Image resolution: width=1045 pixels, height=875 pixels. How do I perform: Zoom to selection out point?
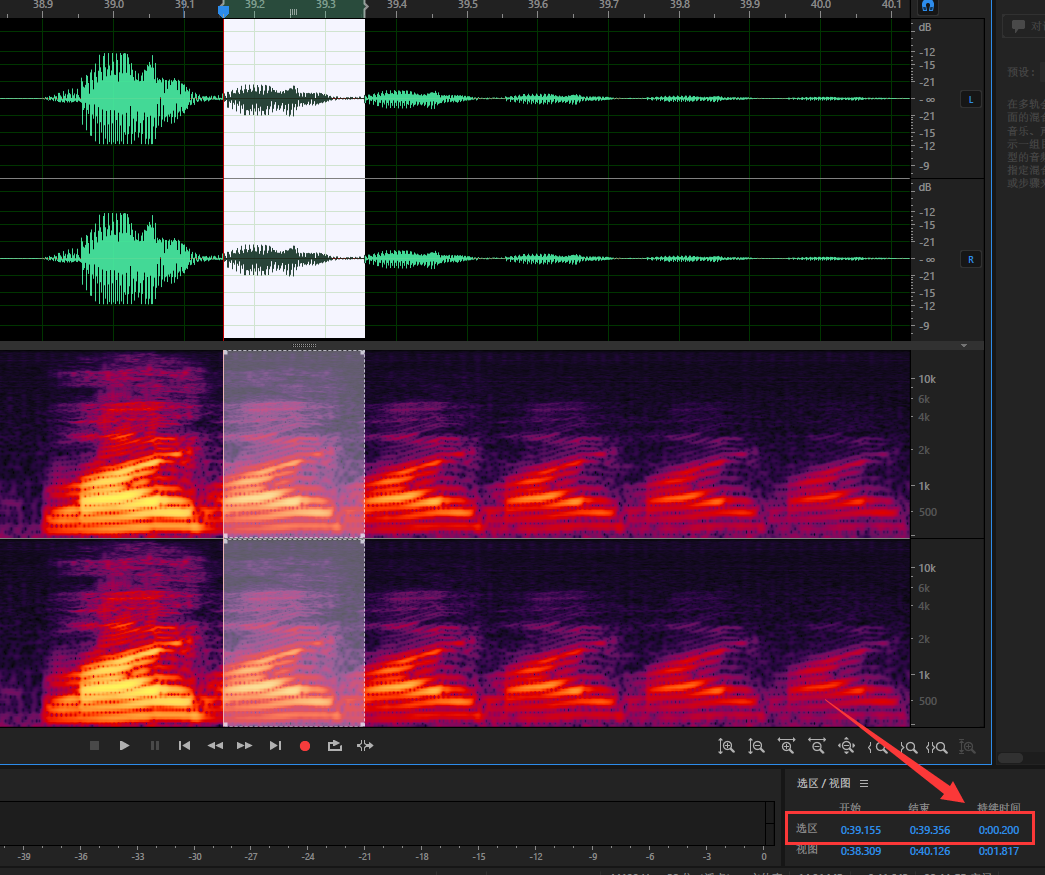tap(908, 747)
